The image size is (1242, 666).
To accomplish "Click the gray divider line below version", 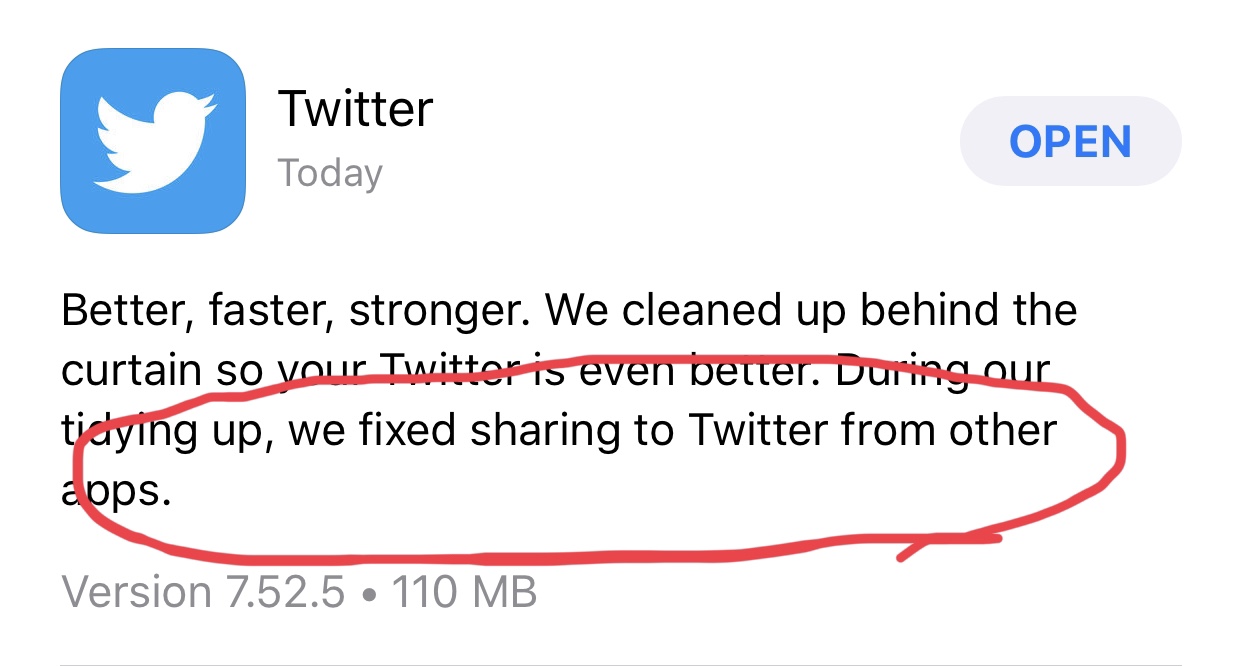I will 651,662.
